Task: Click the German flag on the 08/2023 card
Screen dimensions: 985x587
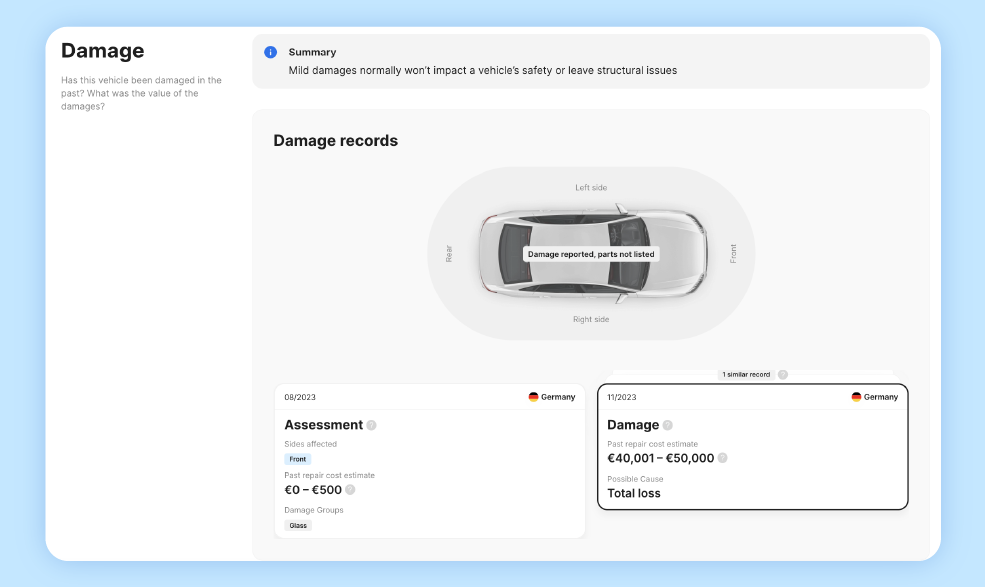Action: click(533, 397)
